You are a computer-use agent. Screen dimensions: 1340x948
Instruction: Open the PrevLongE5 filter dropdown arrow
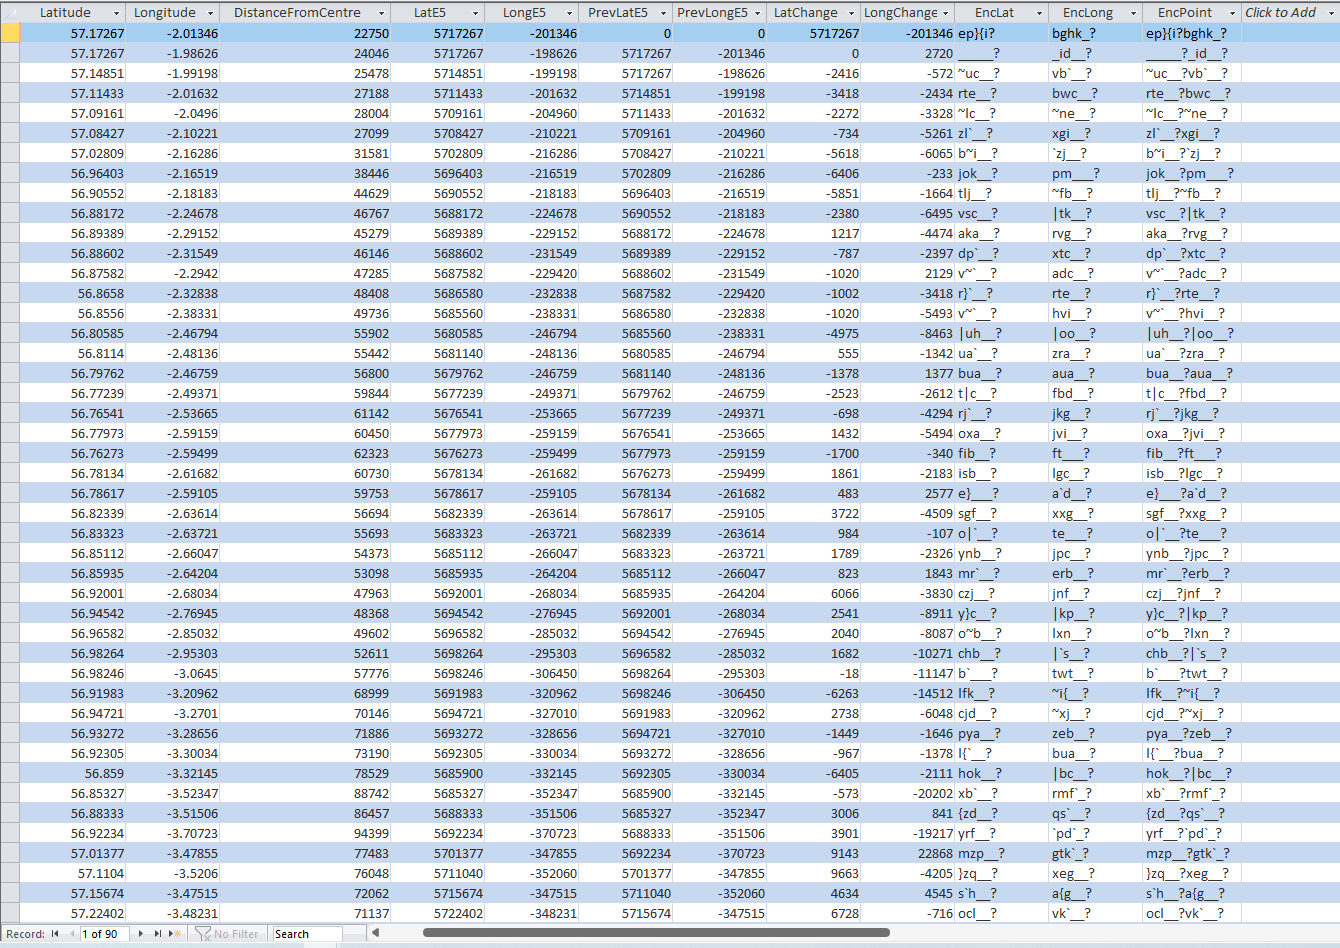point(758,13)
